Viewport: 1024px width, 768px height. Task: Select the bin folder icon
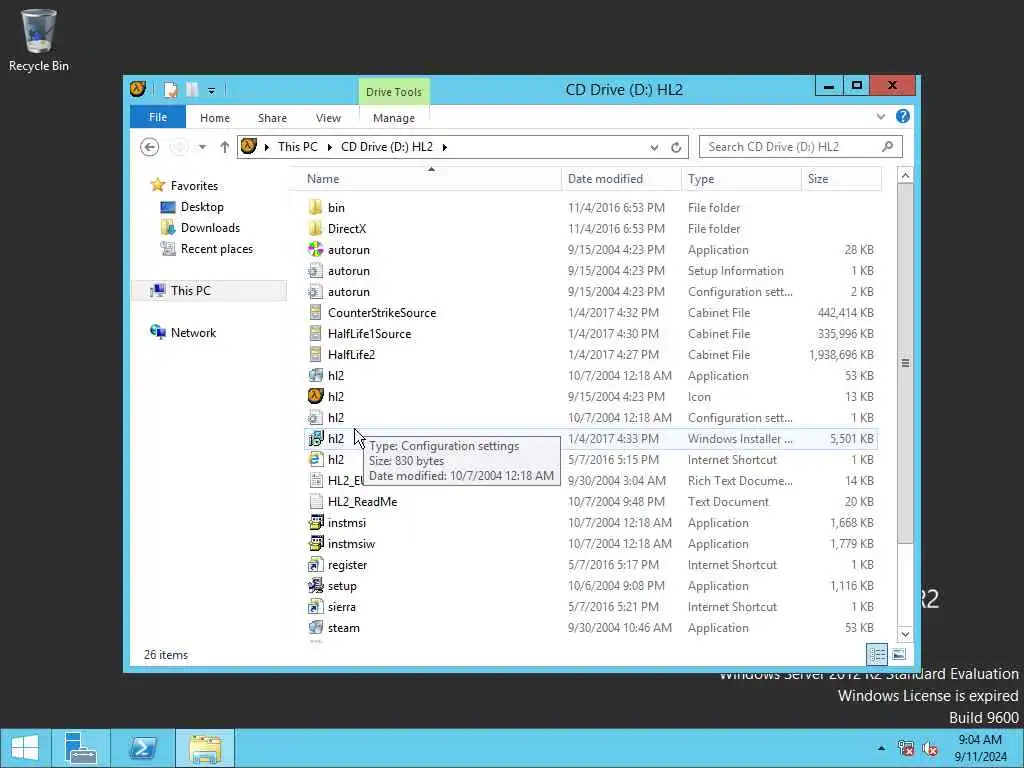pyautogui.click(x=315, y=208)
